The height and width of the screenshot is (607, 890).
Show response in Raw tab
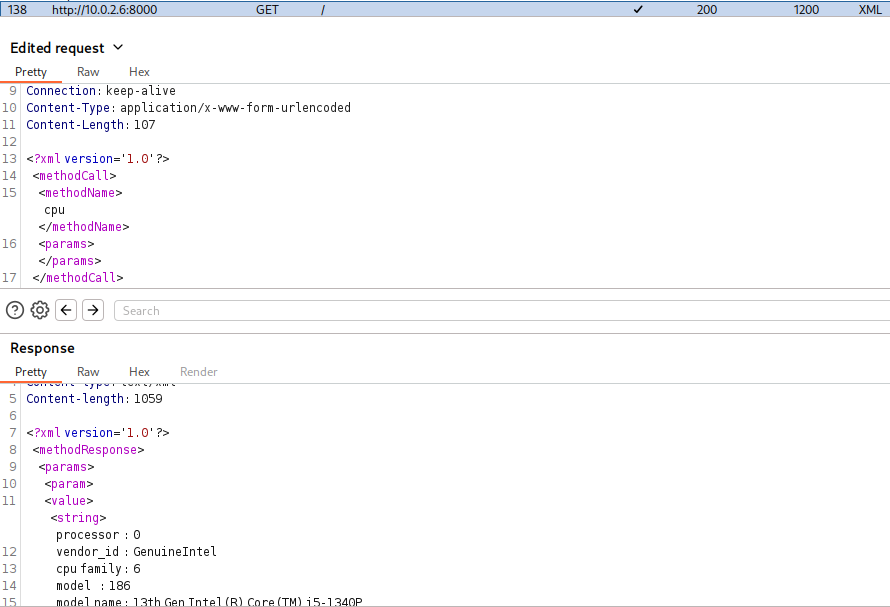(x=88, y=372)
